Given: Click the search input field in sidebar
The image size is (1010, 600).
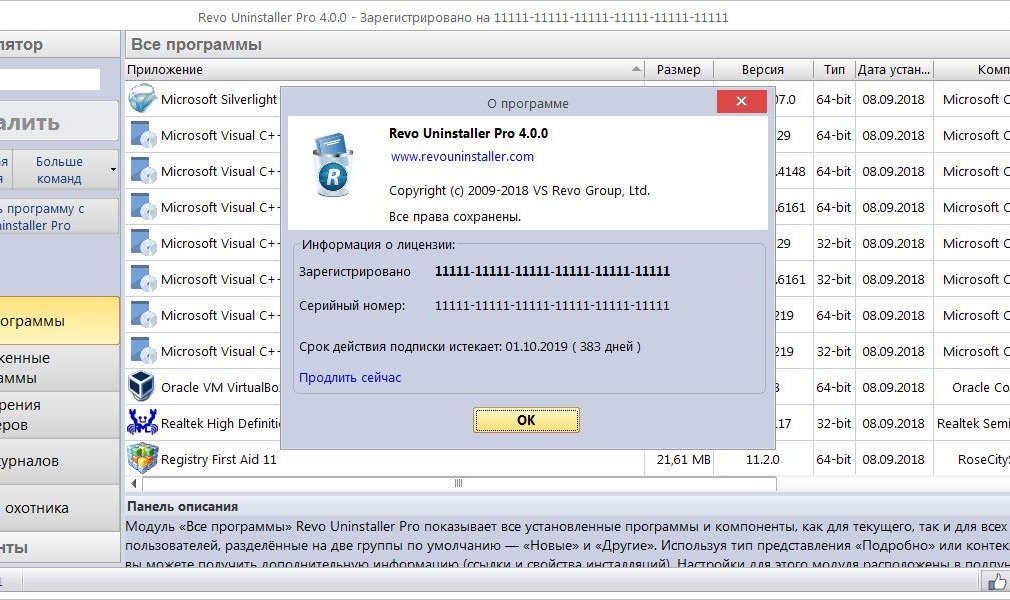Looking at the screenshot, I should [x=50, y=79].
